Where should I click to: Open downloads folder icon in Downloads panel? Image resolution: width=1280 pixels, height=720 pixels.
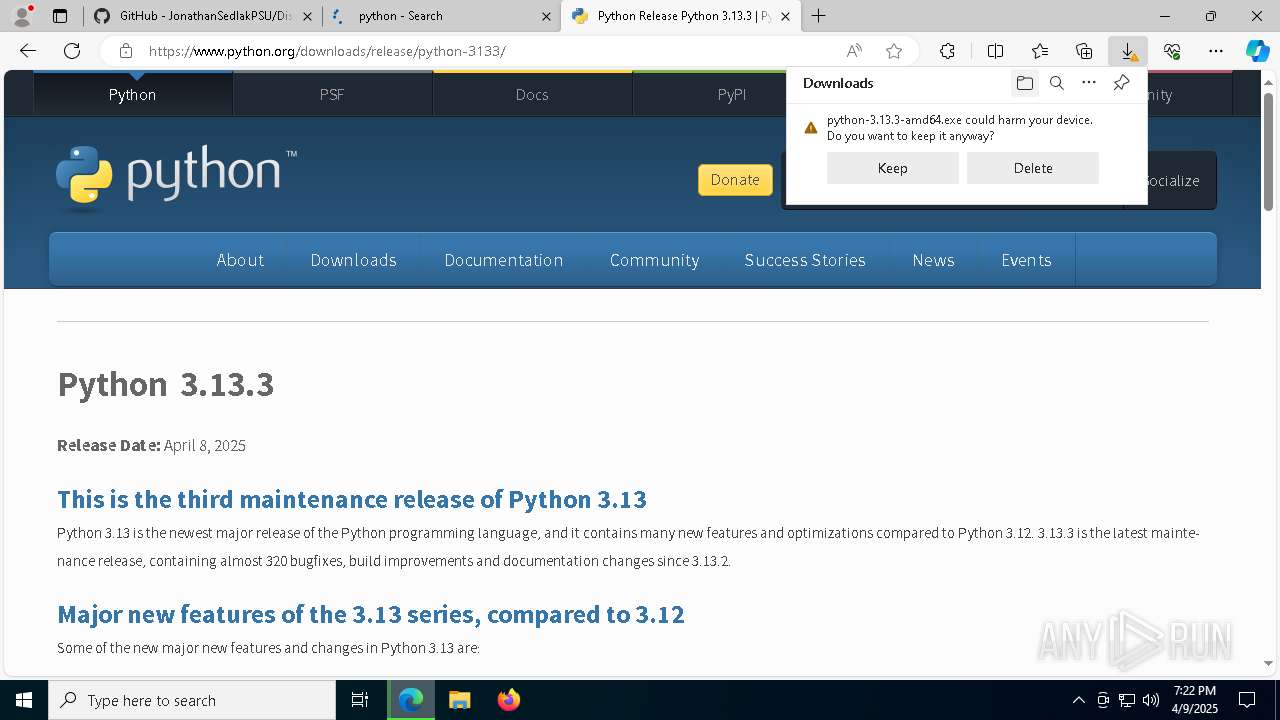pyautogui.click(x=1025, y=83)
